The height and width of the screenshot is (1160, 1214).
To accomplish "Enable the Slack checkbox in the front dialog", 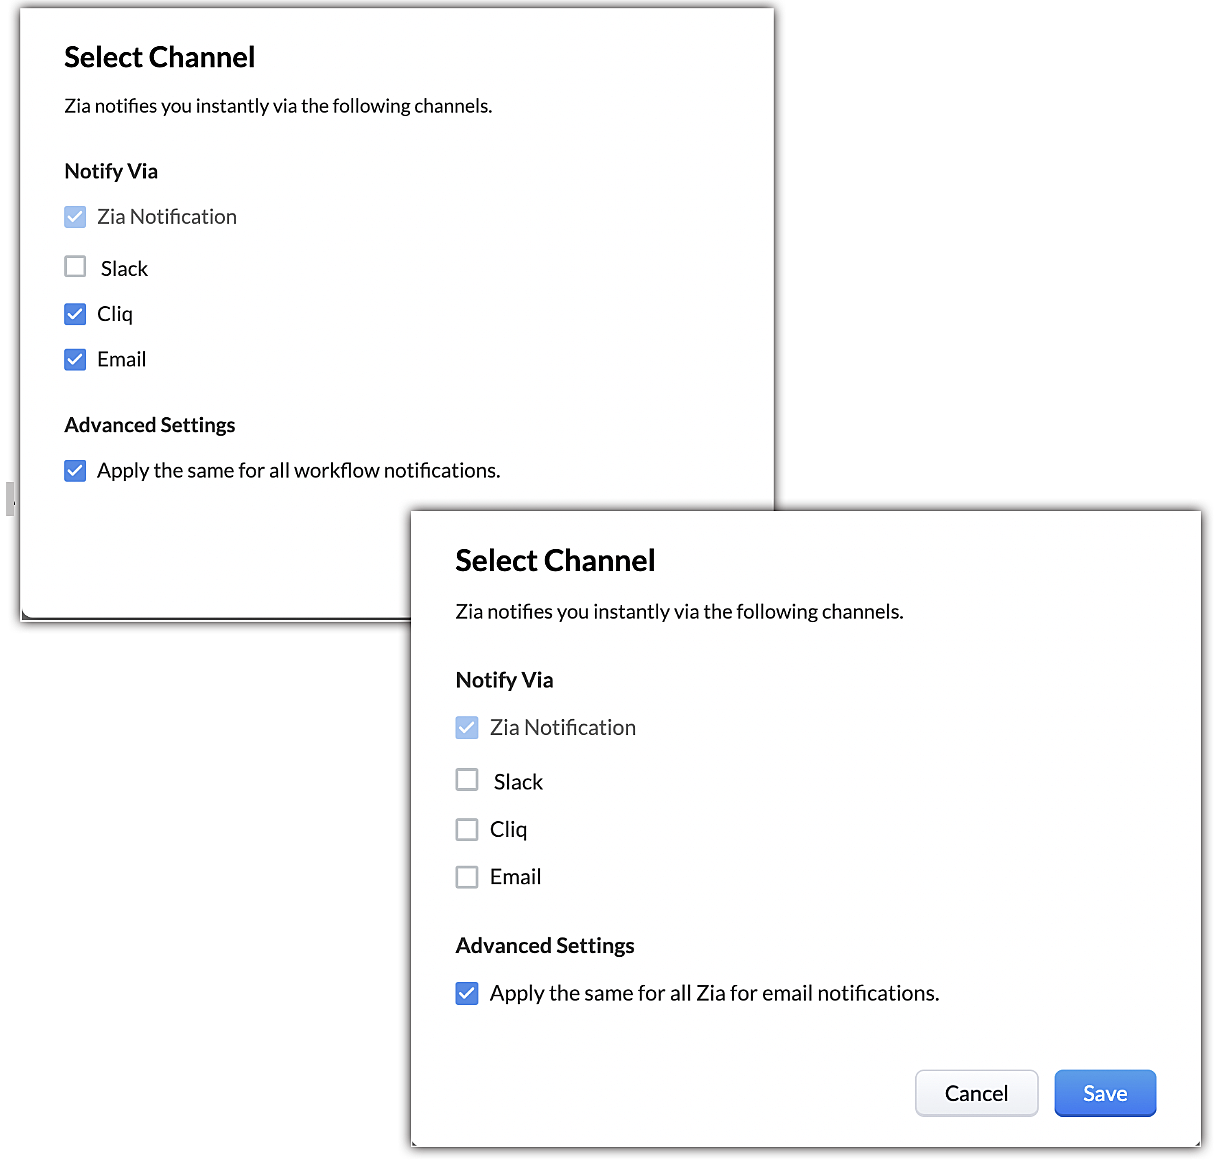I will coord(467,779).
